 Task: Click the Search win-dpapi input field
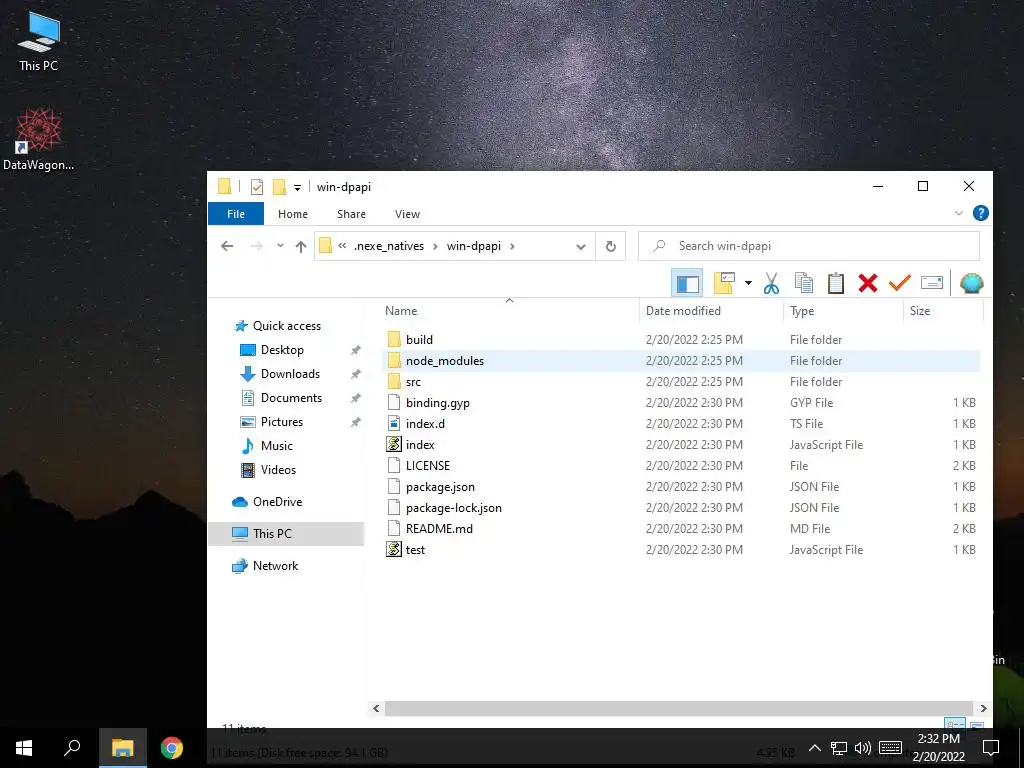[x=808, y=246]
